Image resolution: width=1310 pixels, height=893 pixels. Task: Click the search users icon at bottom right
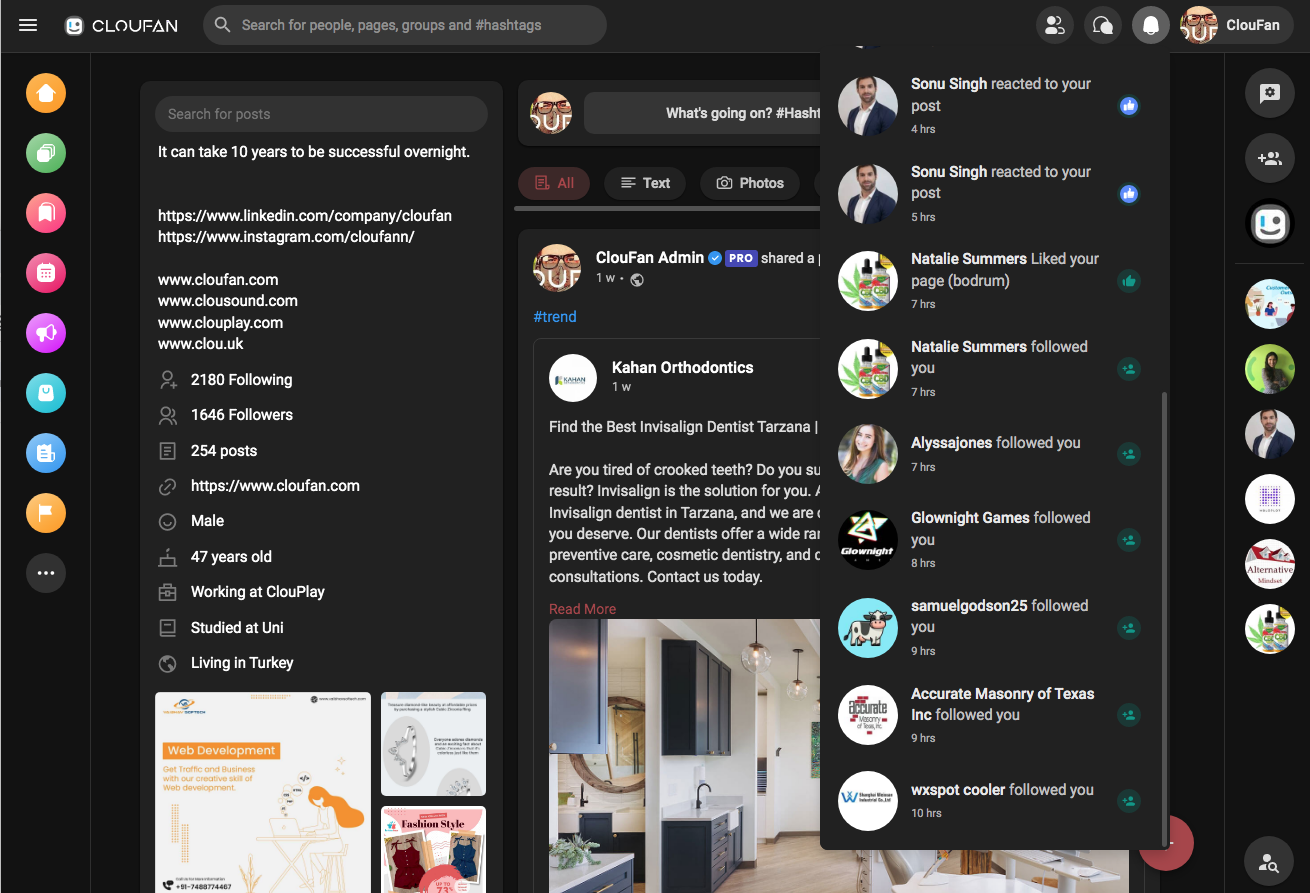[1269, 863]
